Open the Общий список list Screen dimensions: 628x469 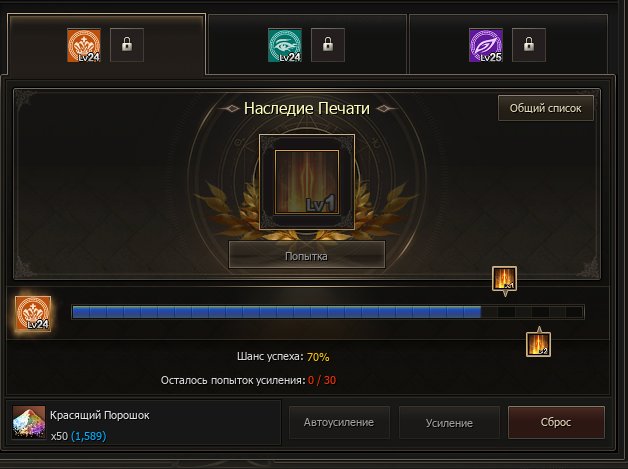545,108
